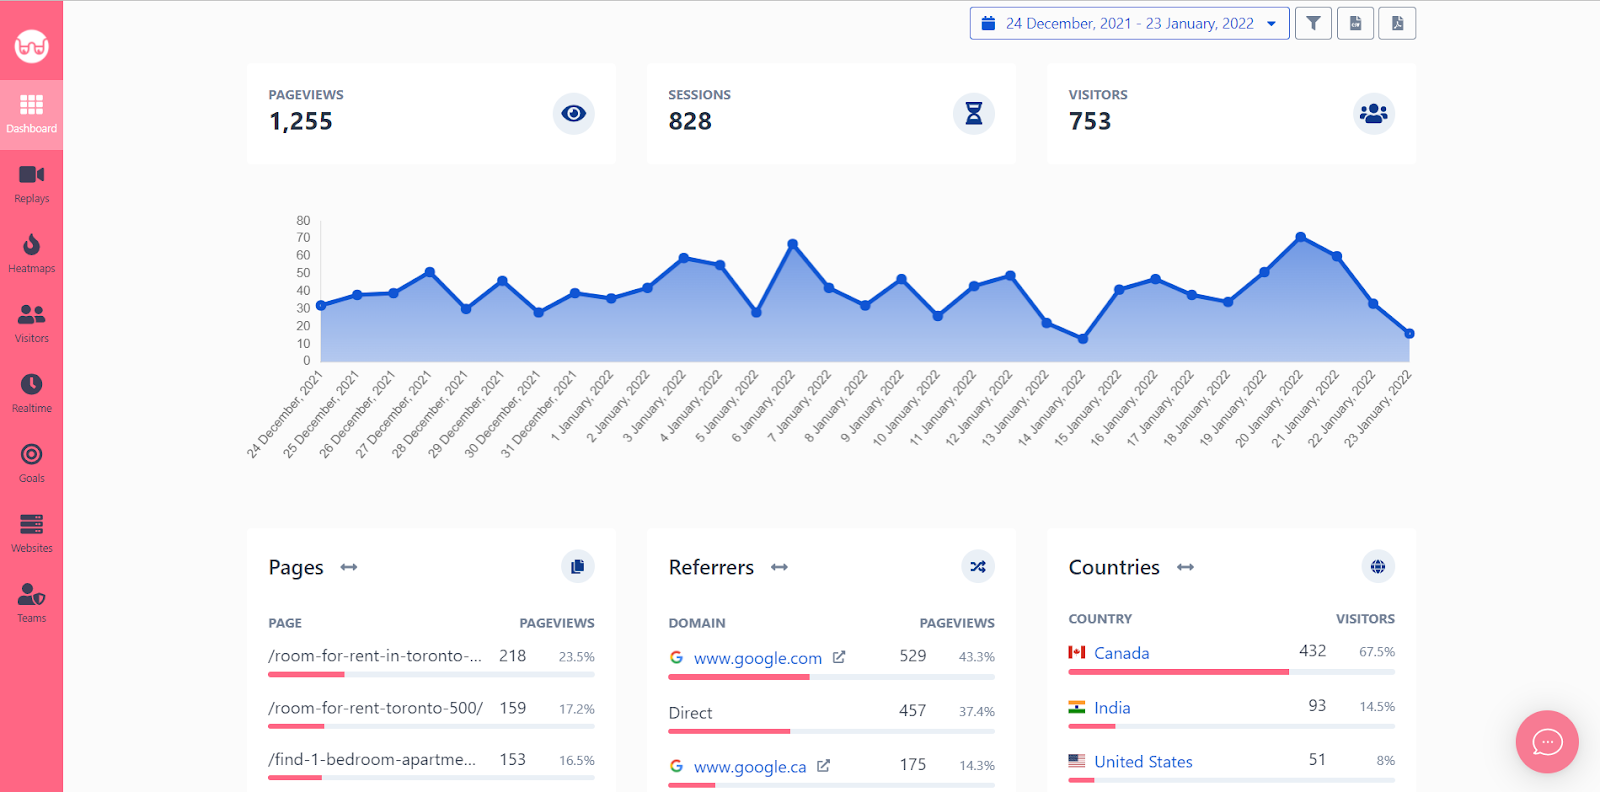The width and height of the screenshot is (1600, 792).
Task: Click the app logo in sidebar
Action: pyautogui.click(x=31, y=46)
